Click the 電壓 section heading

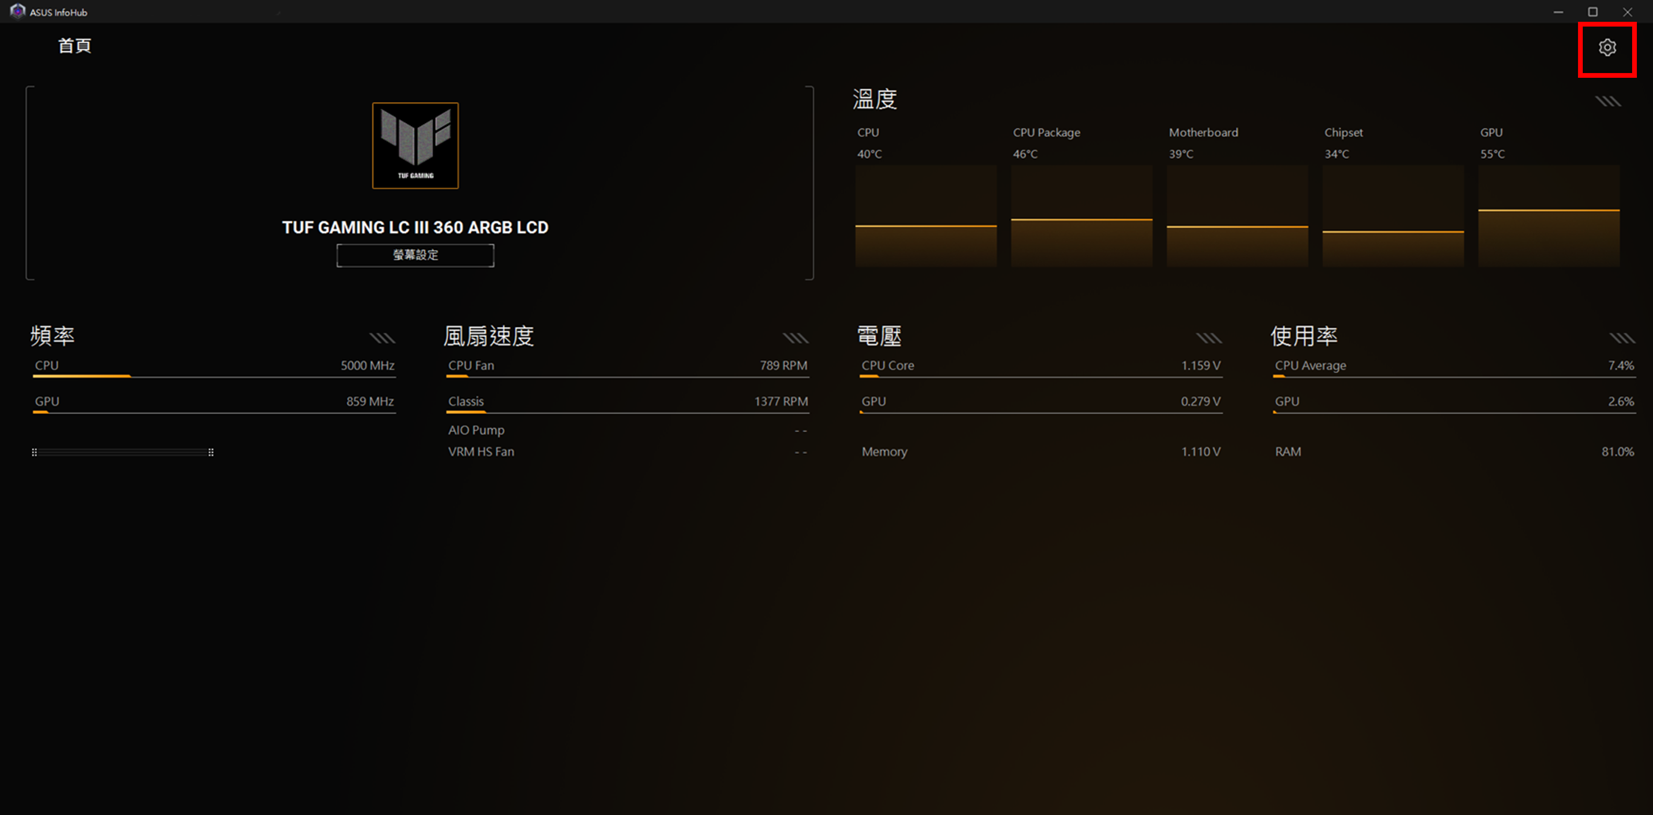point(880,336)
